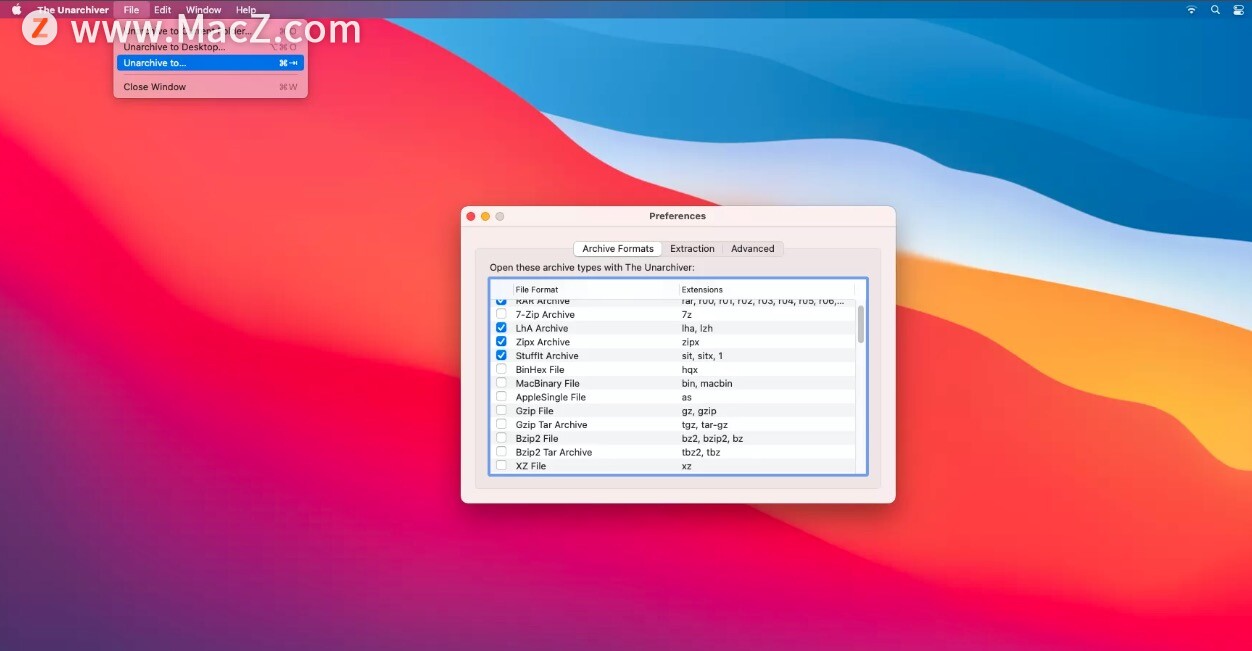Screen dimensions: 1252x651
Task: Click the archive list vertical scrollbar
Action: (x=860, y=325)
